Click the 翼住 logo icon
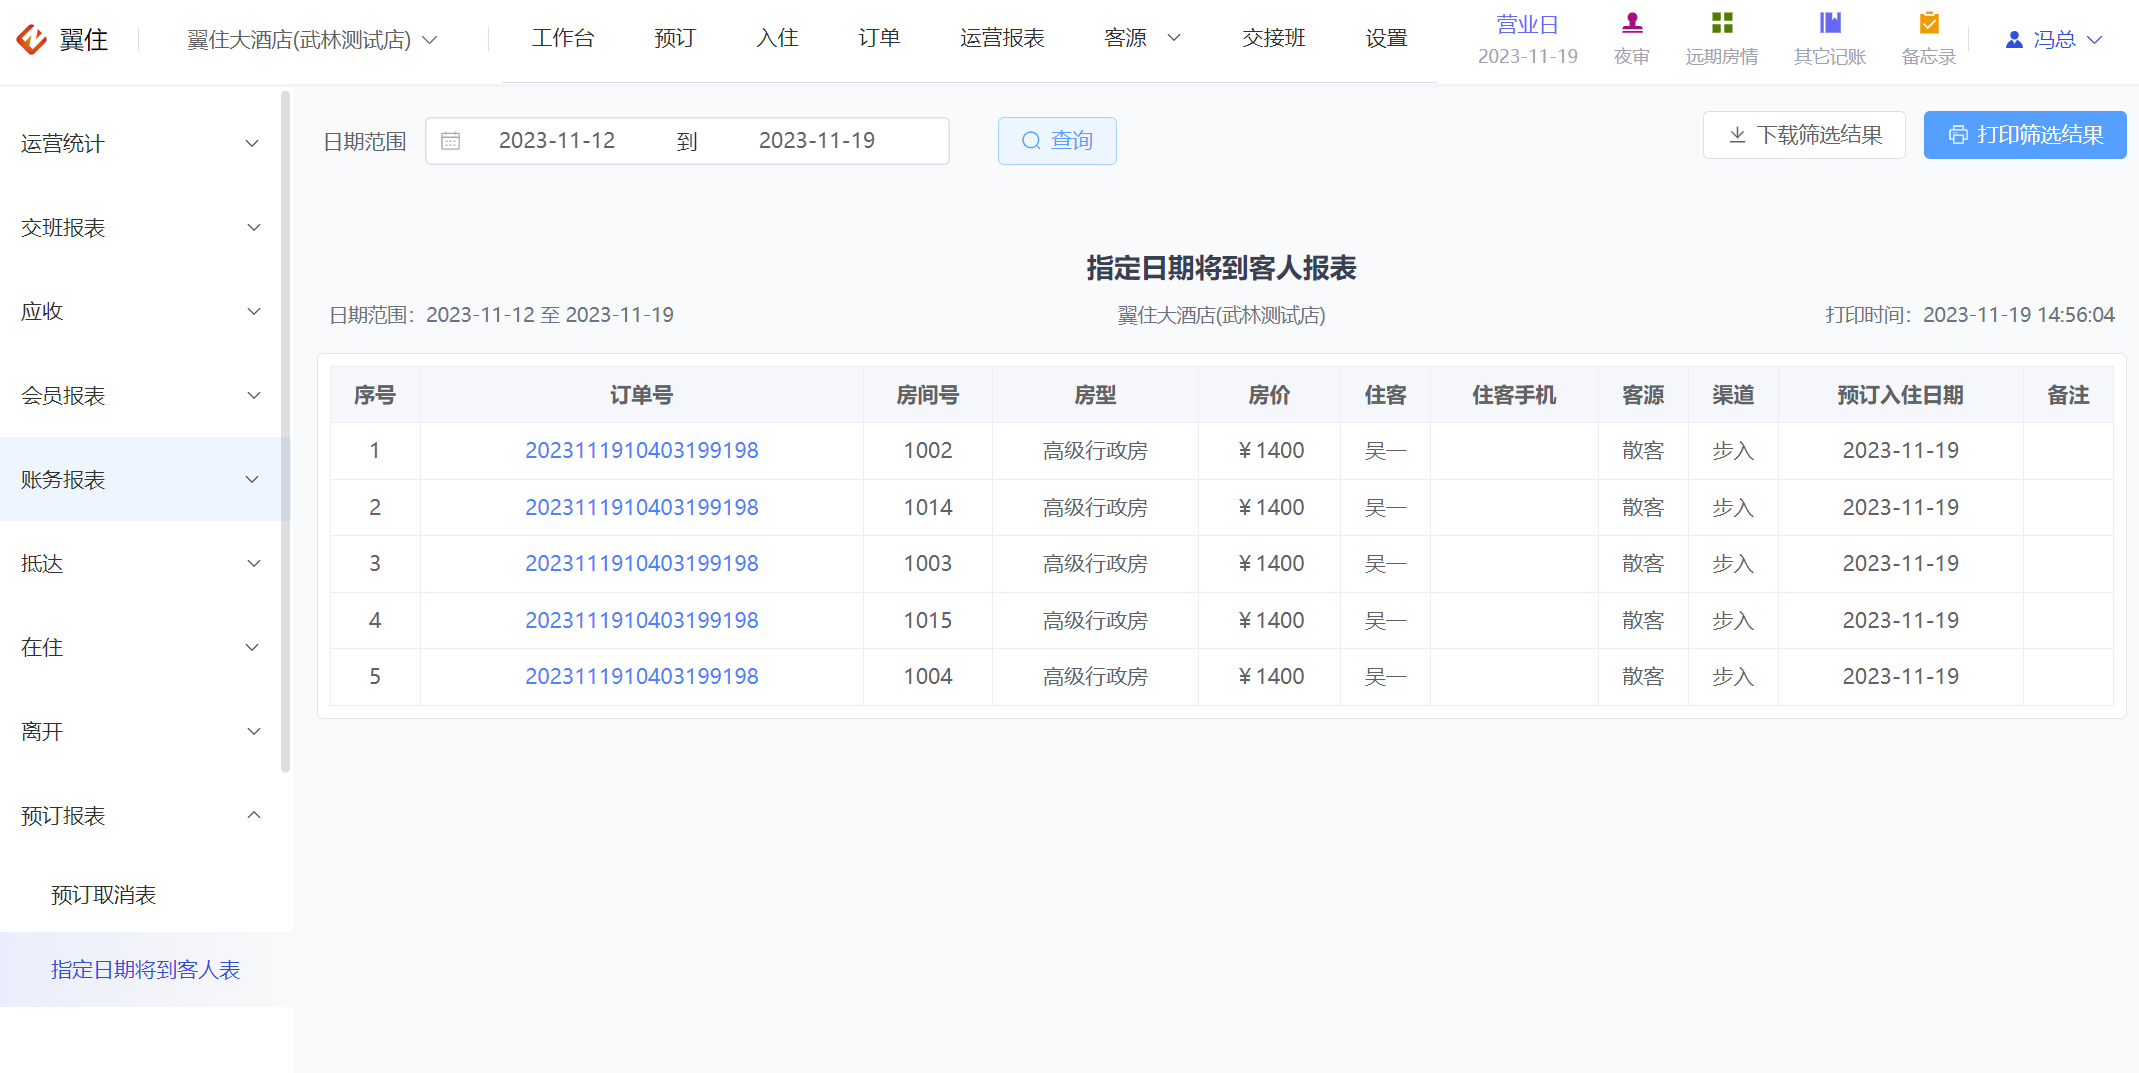This screenshot has height=1073, width=2139. tap(32, 39)
